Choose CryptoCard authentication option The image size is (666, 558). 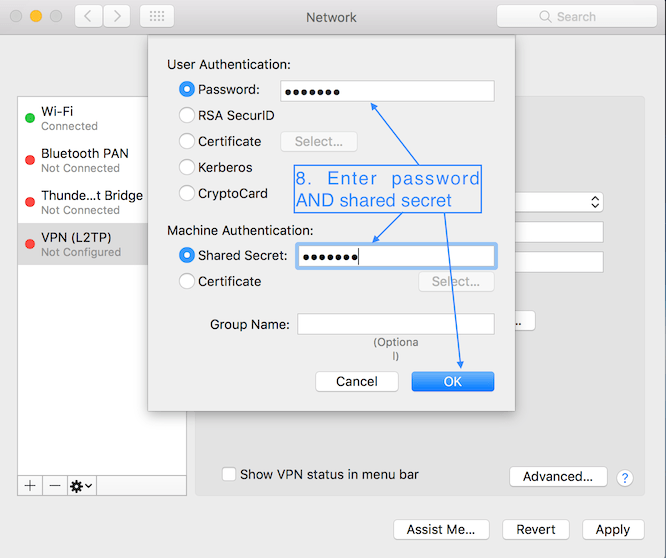(187, 193)
